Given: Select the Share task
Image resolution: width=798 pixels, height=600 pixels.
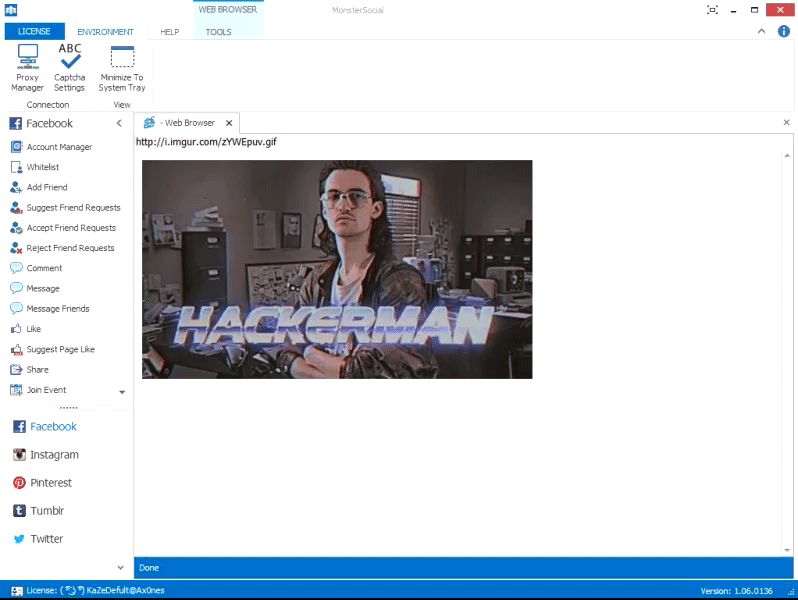Looking at the screenshot, I should pyautogui.click(x=30, y=369).
